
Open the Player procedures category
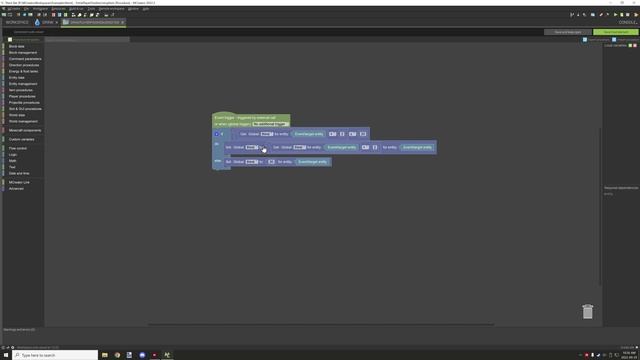click(x=22, y=96)
